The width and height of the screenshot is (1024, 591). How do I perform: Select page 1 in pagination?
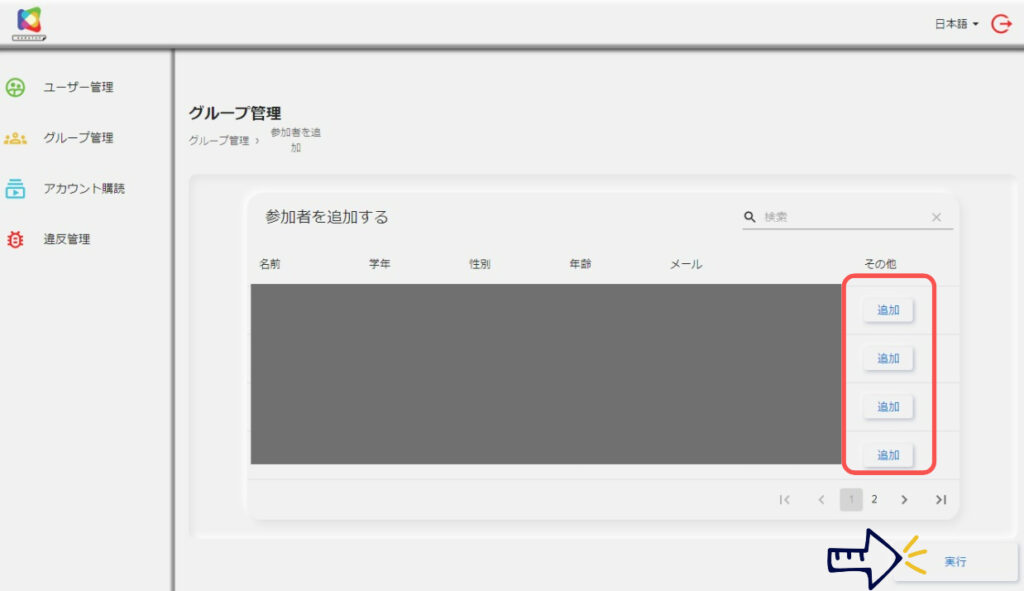click(x=851, y=500)
